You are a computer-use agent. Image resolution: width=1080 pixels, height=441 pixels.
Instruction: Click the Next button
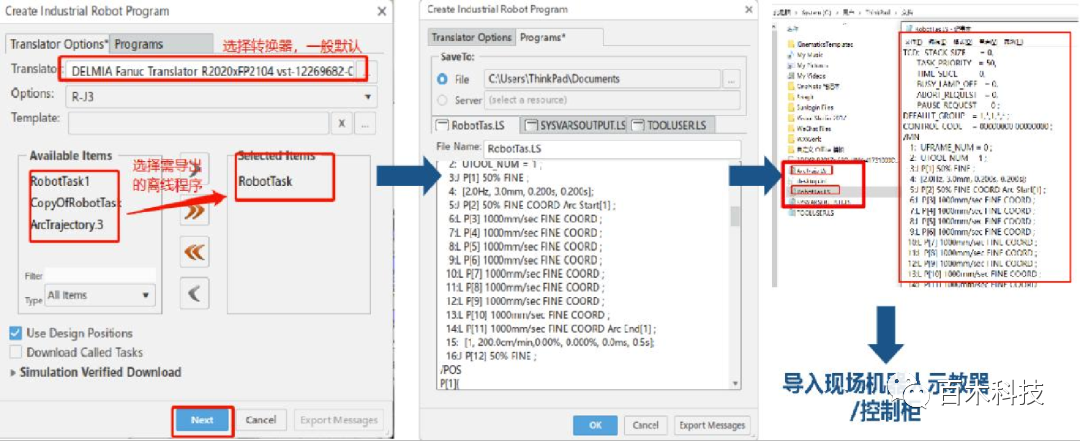click(202, 420)
